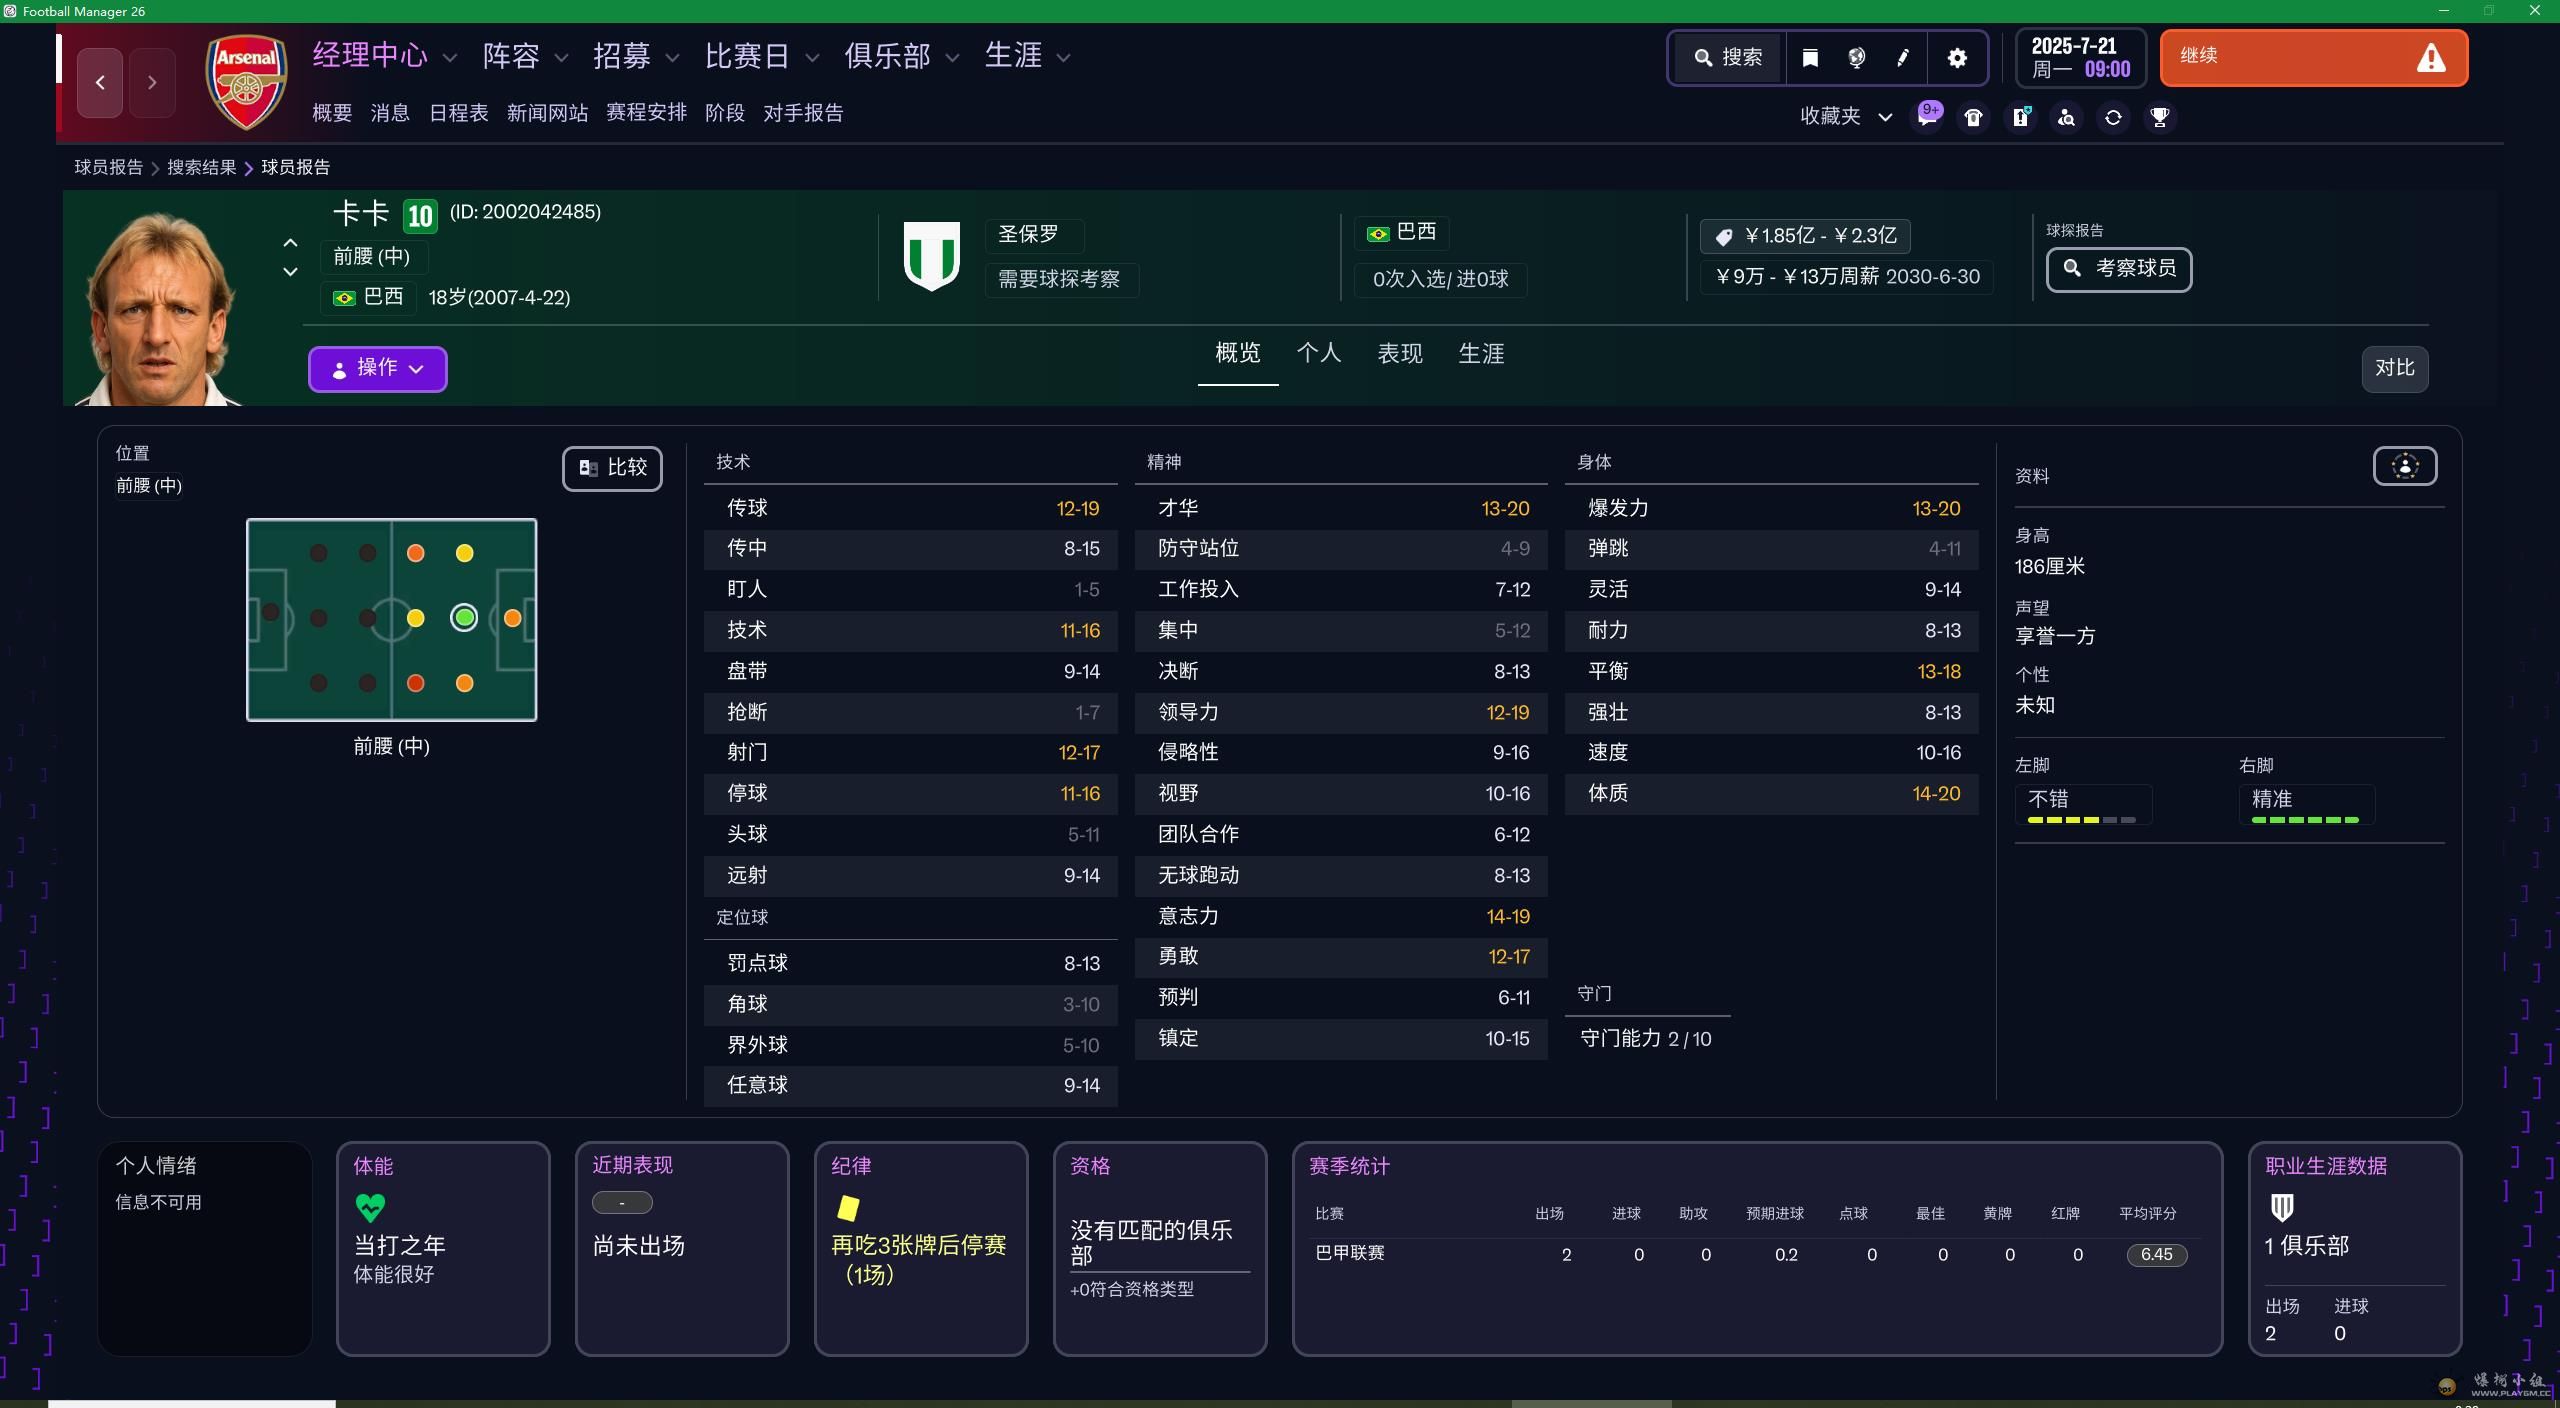
Task: Click the profile view toggle icon in 资料 panel
Action: coord(2404,466)
